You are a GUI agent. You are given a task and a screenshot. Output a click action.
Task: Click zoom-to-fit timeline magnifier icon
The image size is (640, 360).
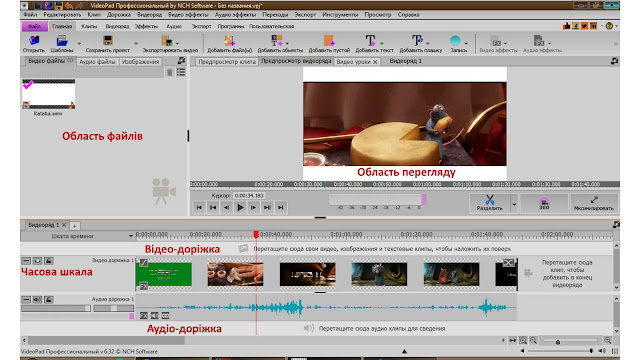[x=523, y=340]
